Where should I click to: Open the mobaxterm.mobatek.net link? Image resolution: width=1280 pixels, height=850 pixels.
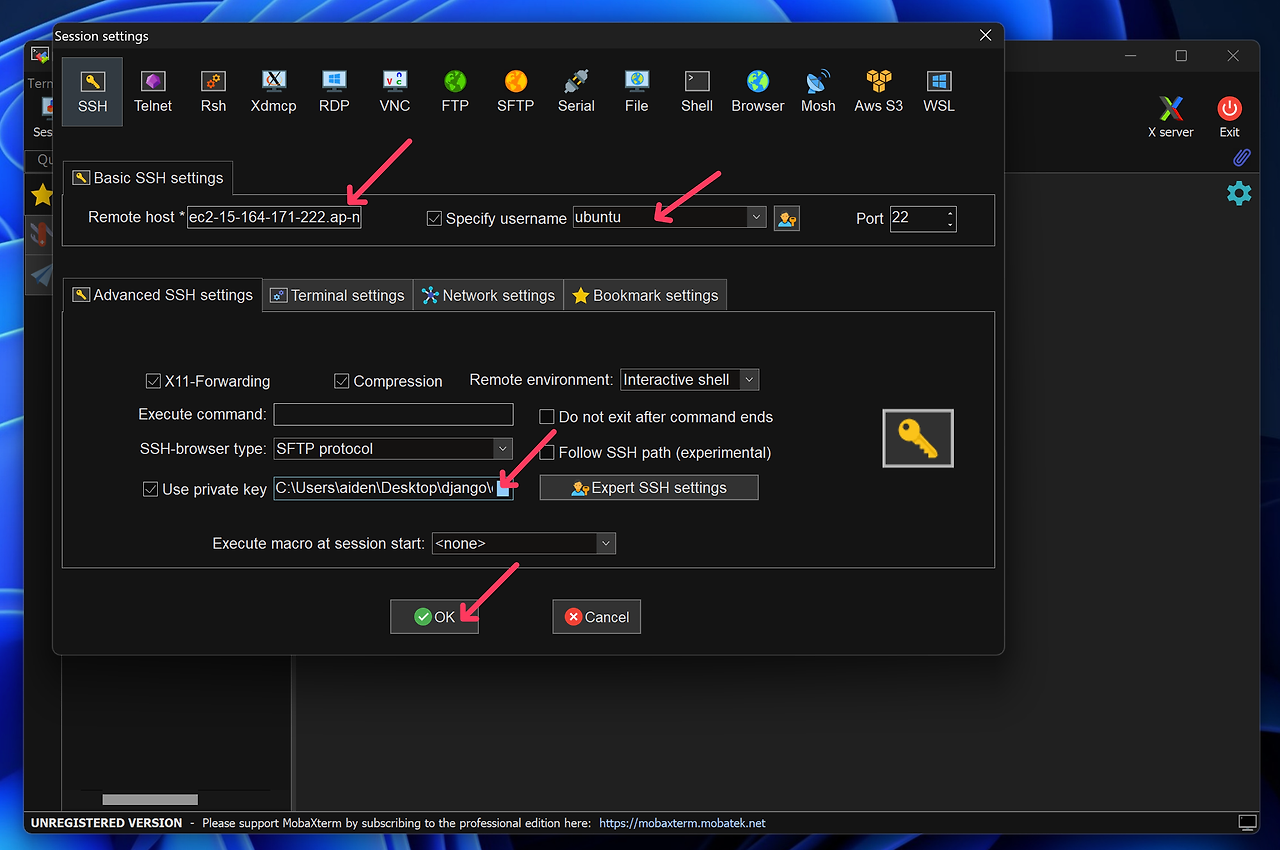pos(682,823)
